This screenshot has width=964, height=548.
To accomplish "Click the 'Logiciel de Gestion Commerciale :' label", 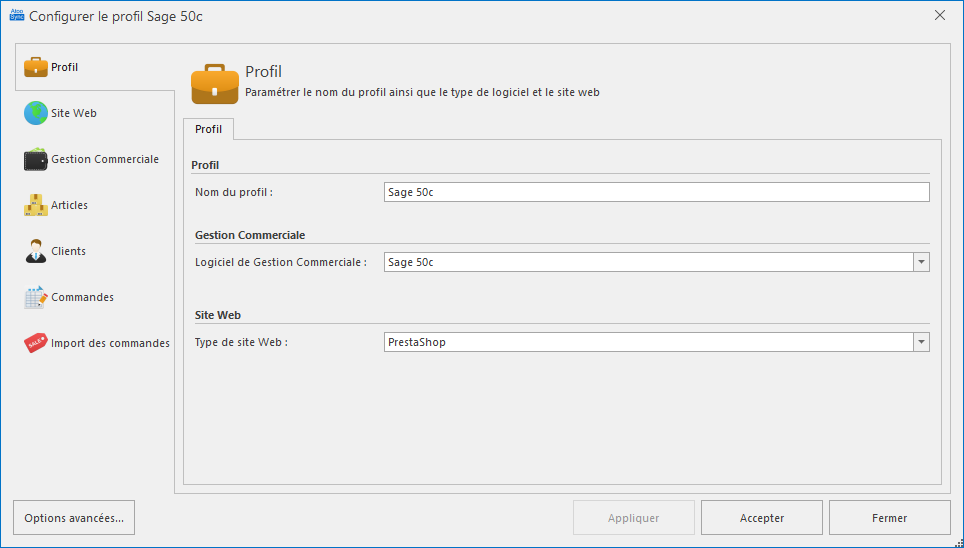I will [x=281, y=263].
